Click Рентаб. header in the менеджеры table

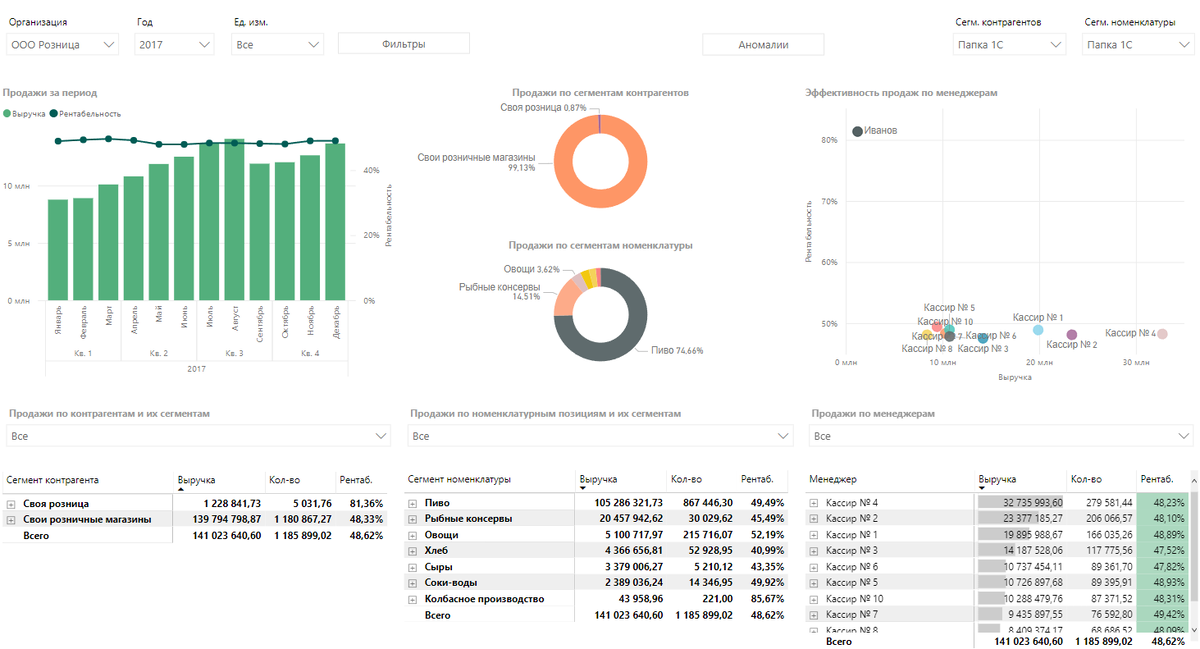tap(1157, 480)
